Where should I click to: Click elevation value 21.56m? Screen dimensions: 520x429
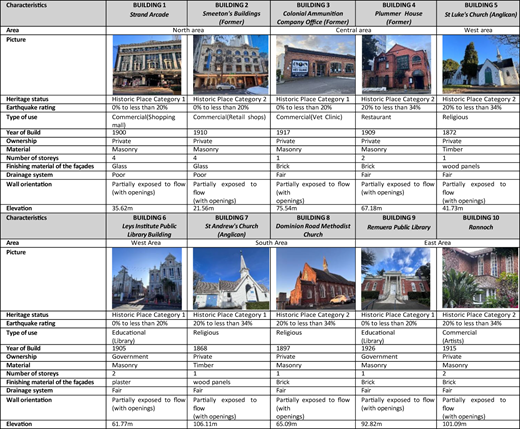203,208
